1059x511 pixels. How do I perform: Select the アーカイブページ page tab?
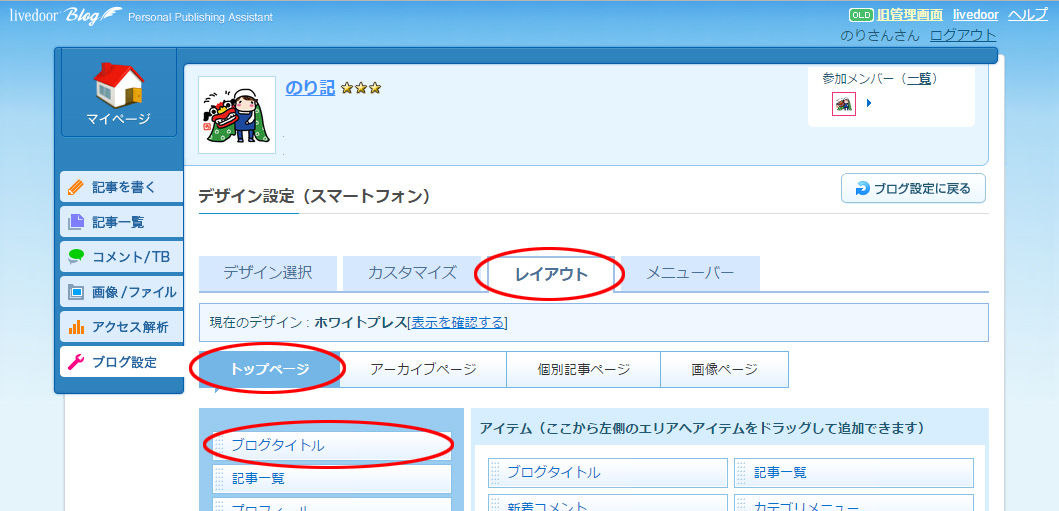423,369
